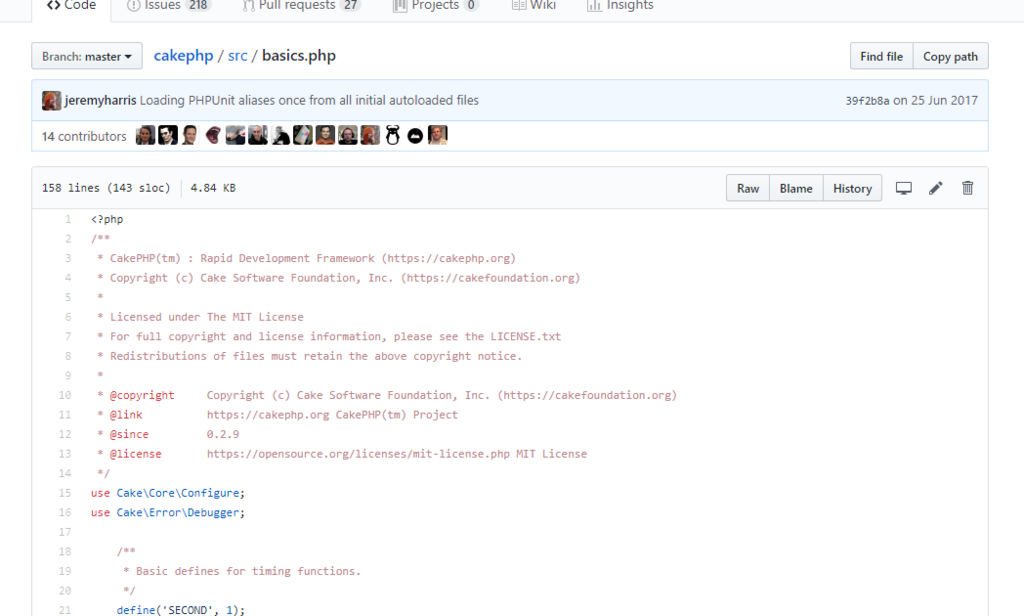
Task: Open file in GitHub Desktop icon
Action: click(x=903, y=188)
